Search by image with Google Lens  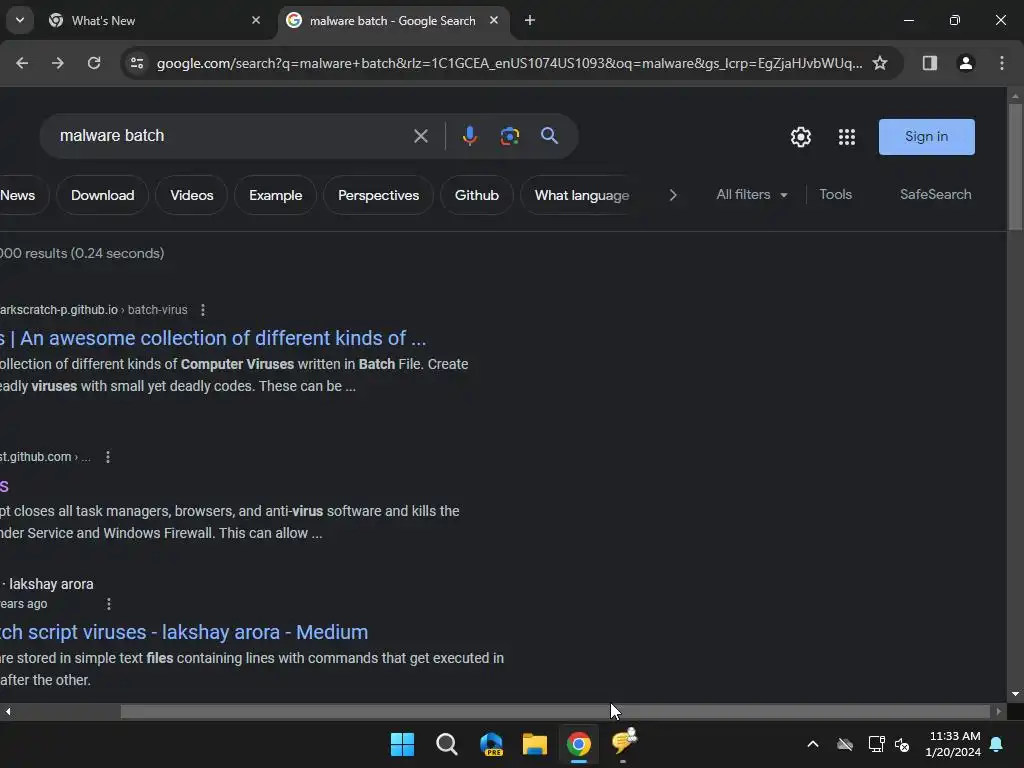(509, 136)
